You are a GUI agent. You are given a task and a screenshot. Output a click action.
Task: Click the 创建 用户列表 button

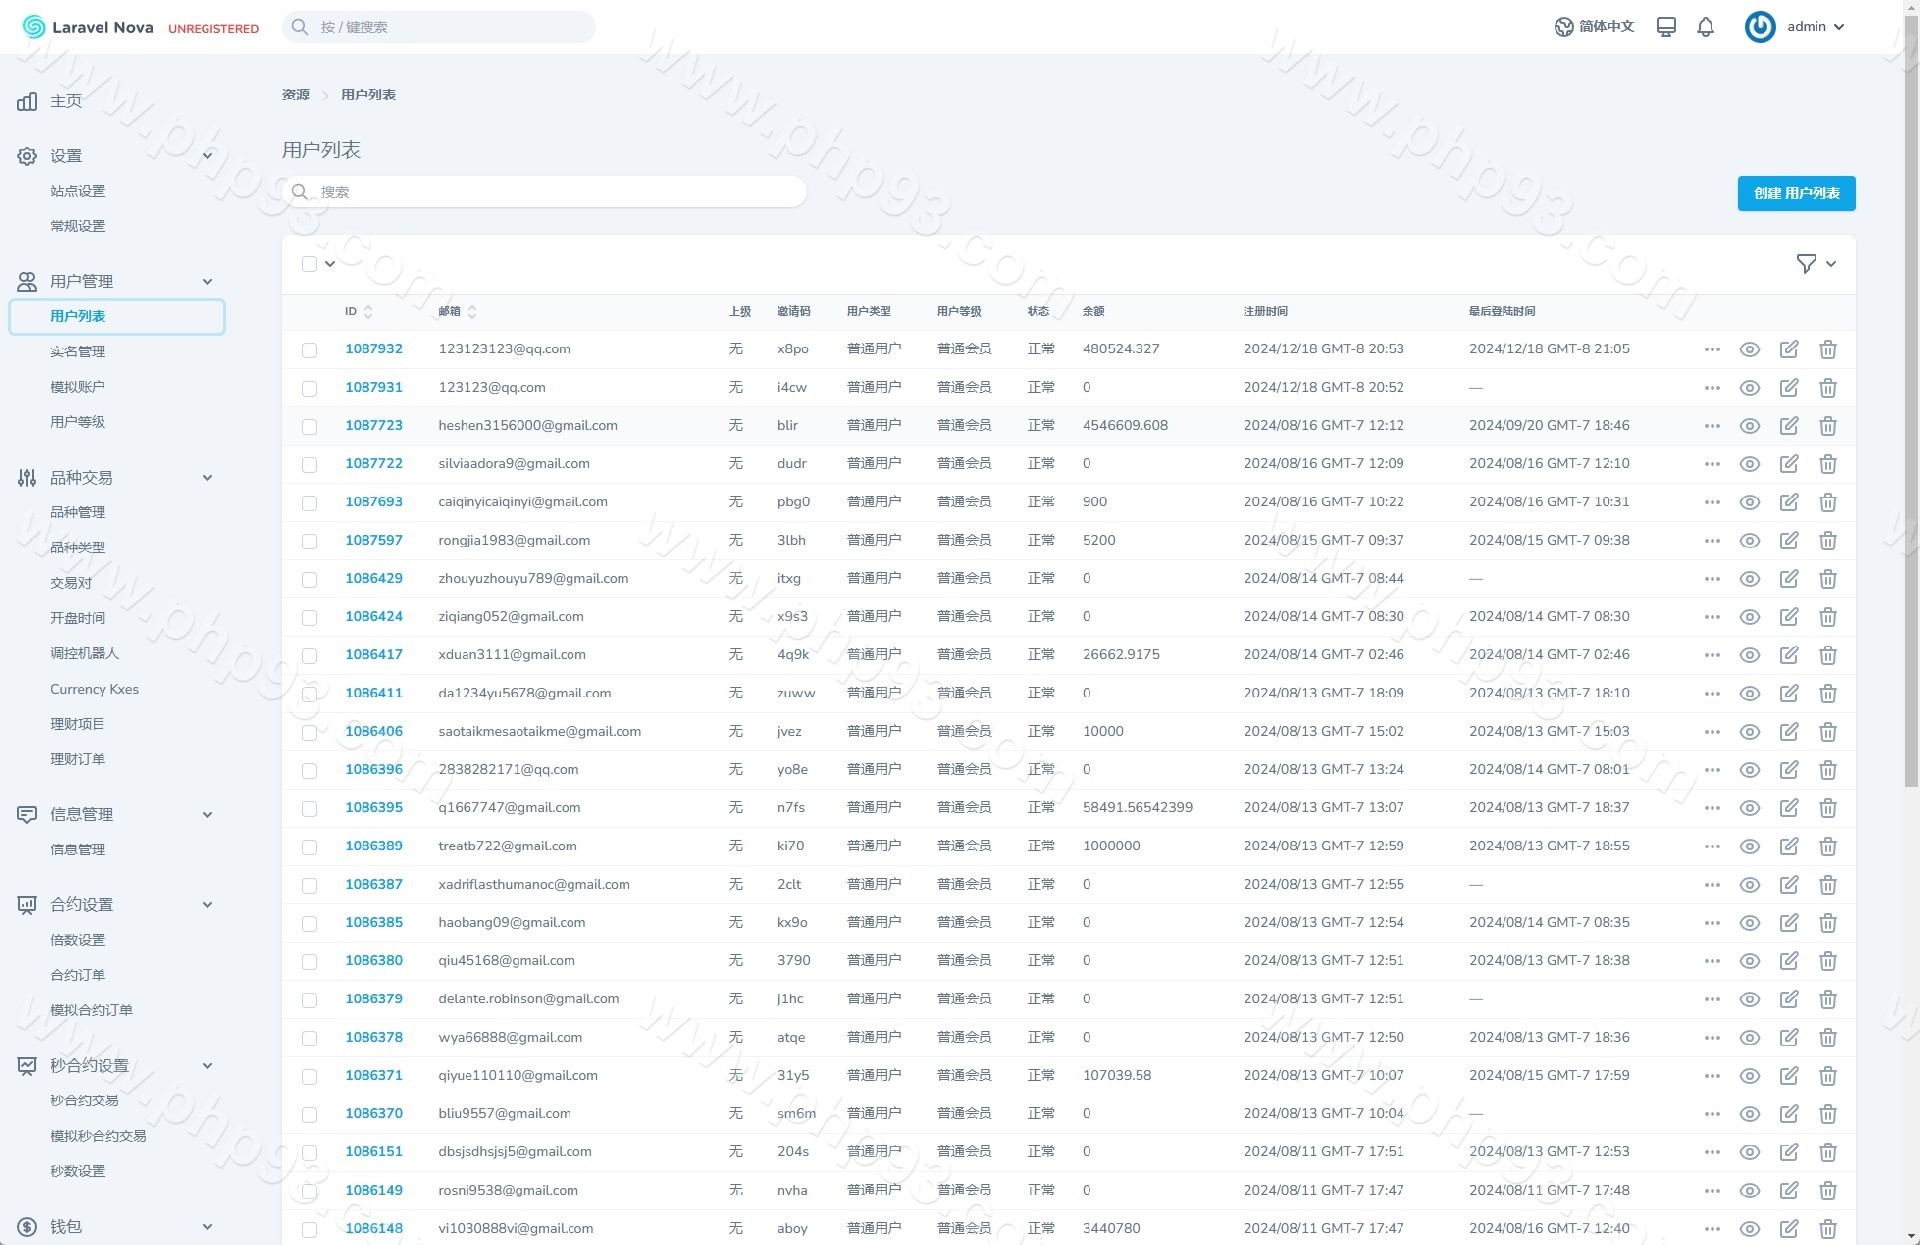click(x=1795, y=193)
